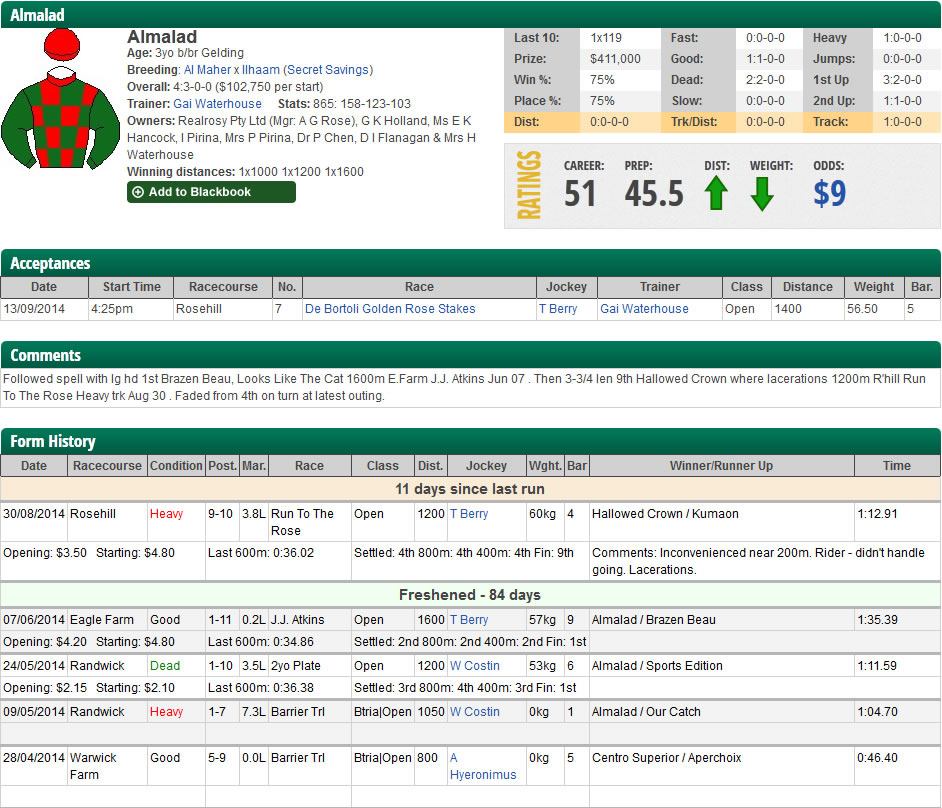Click the Form History section header
This screenshot has width=942, height=808.
(470, 442)
